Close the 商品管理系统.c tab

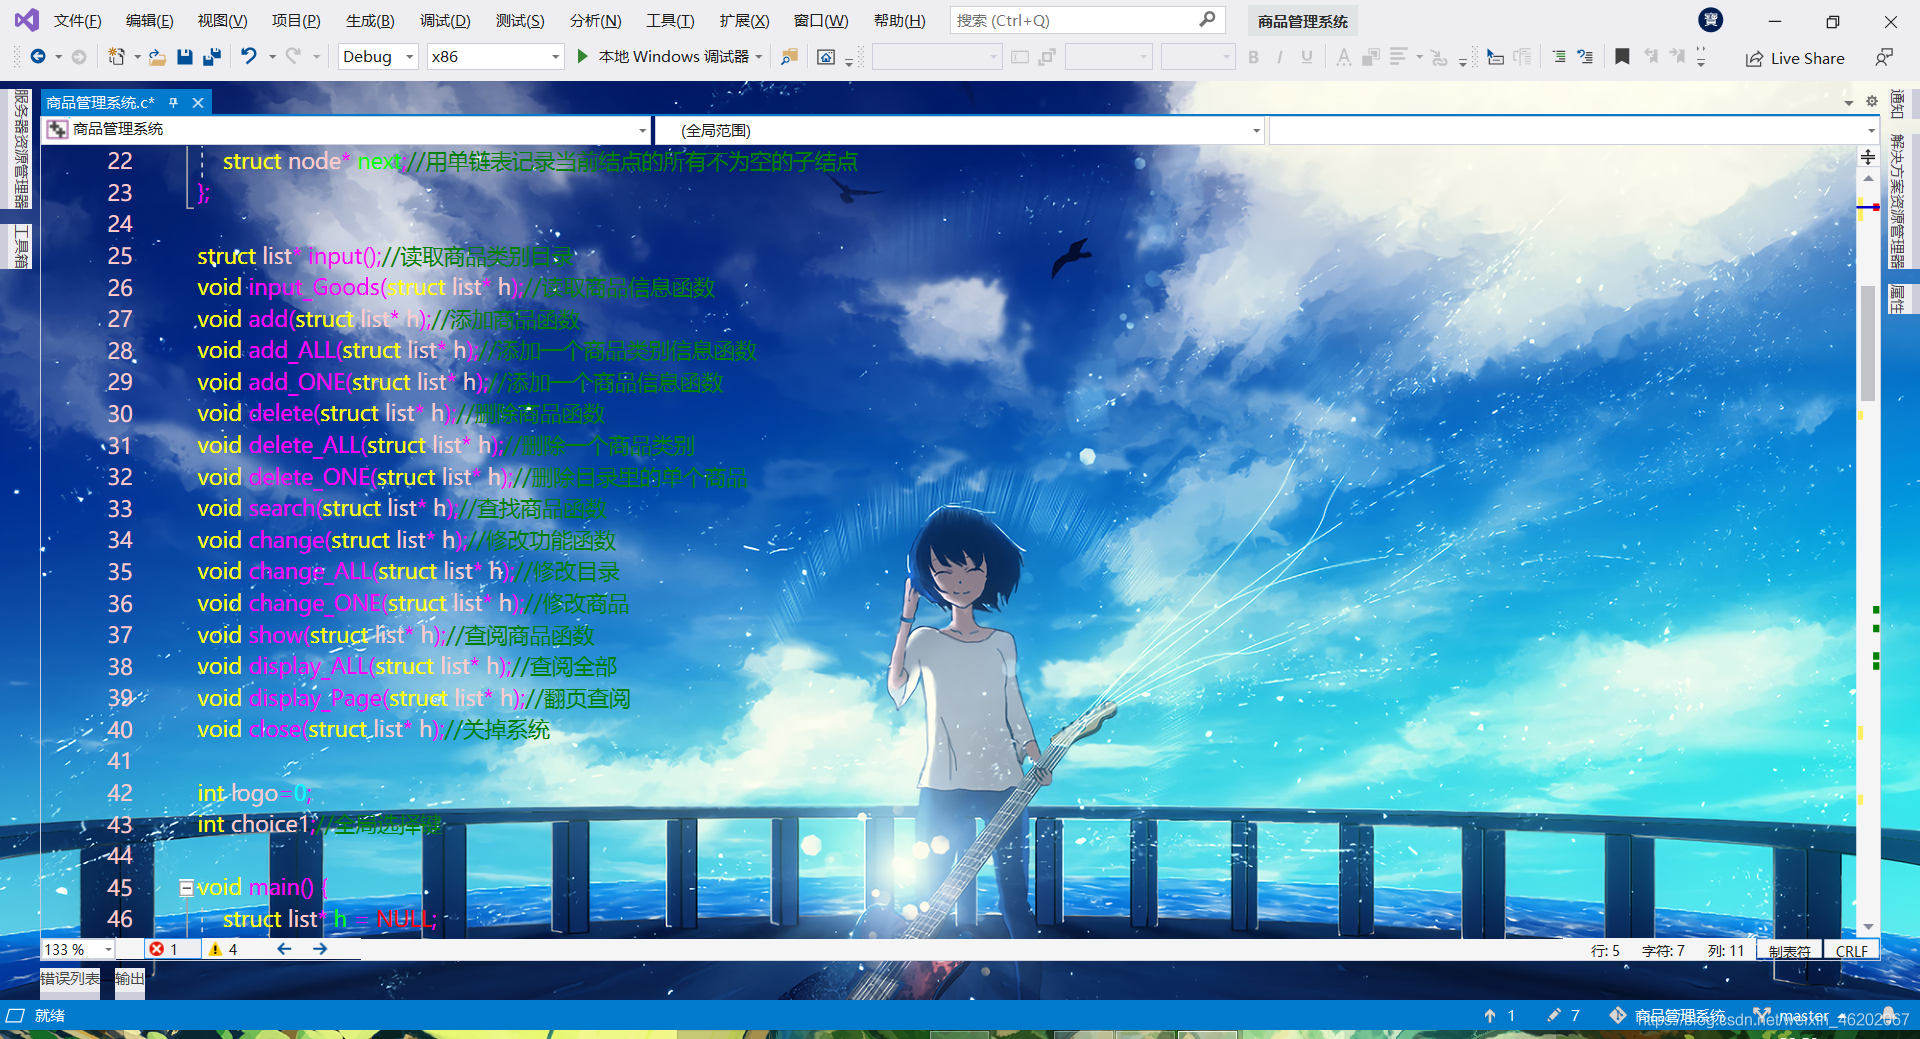(198, 102)
